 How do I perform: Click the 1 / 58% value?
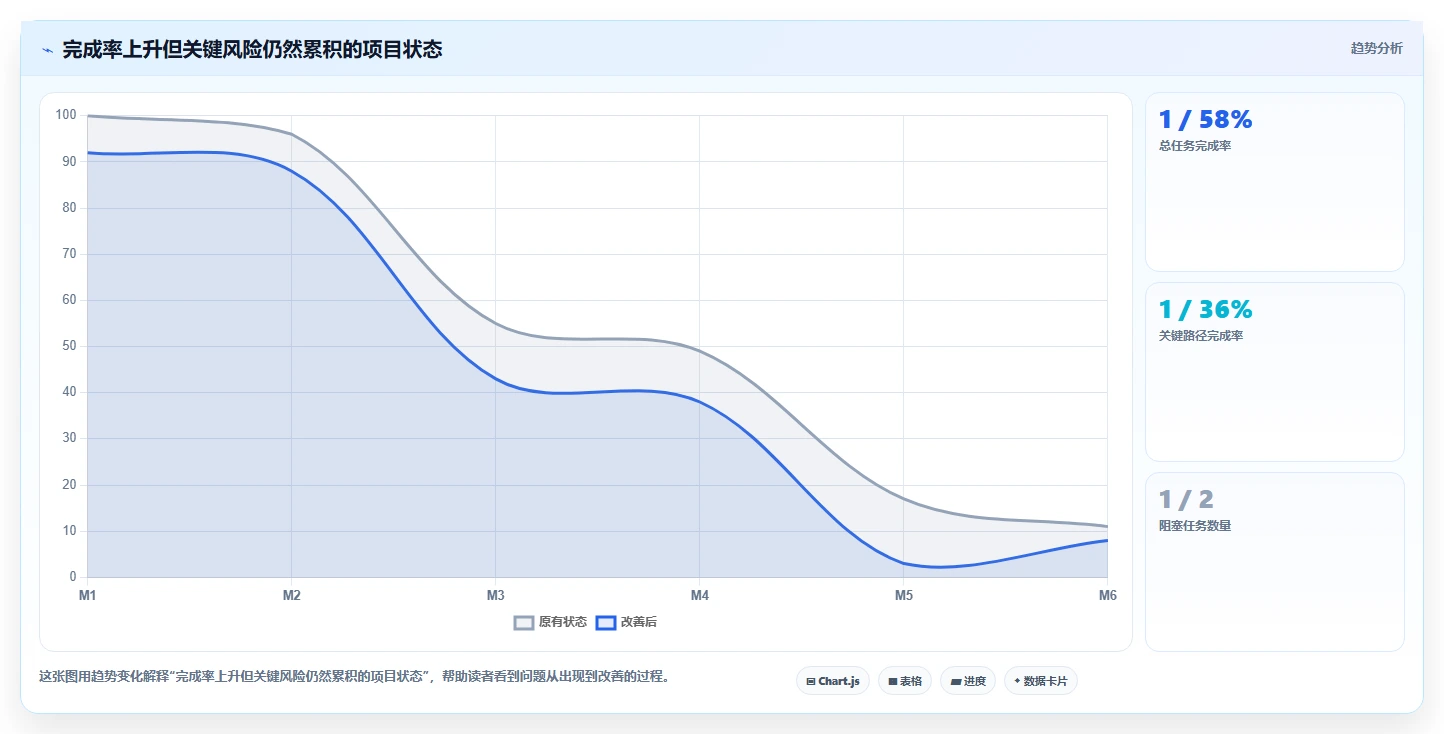(1205, 120)
